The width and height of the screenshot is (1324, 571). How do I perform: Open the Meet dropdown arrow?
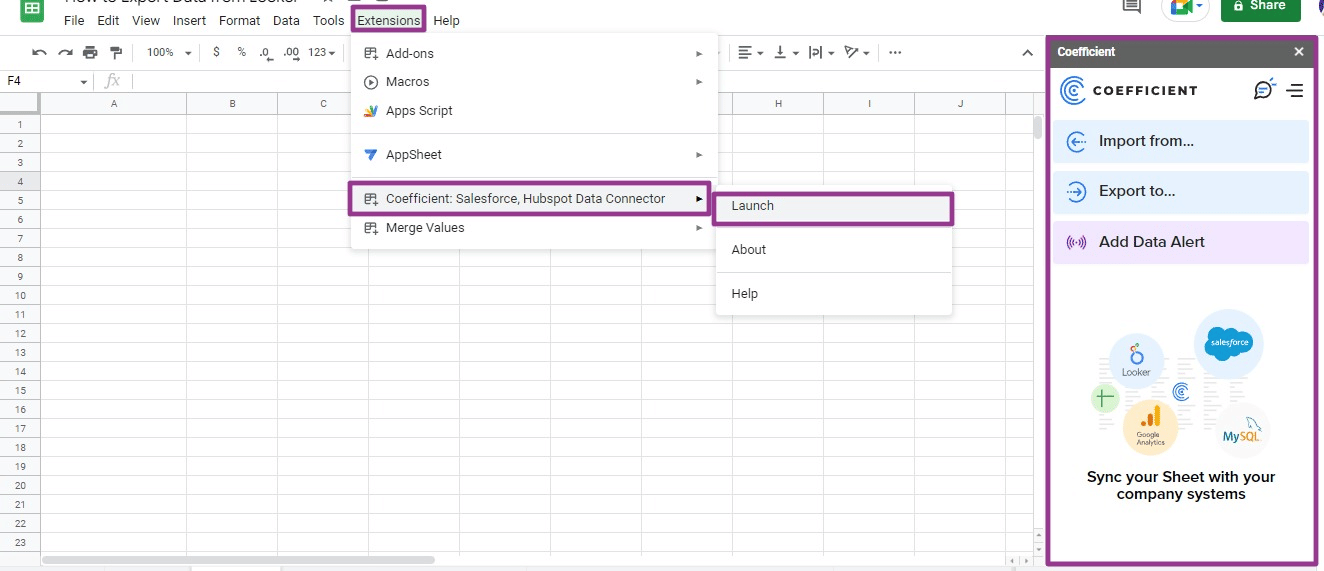(1199, 6)
